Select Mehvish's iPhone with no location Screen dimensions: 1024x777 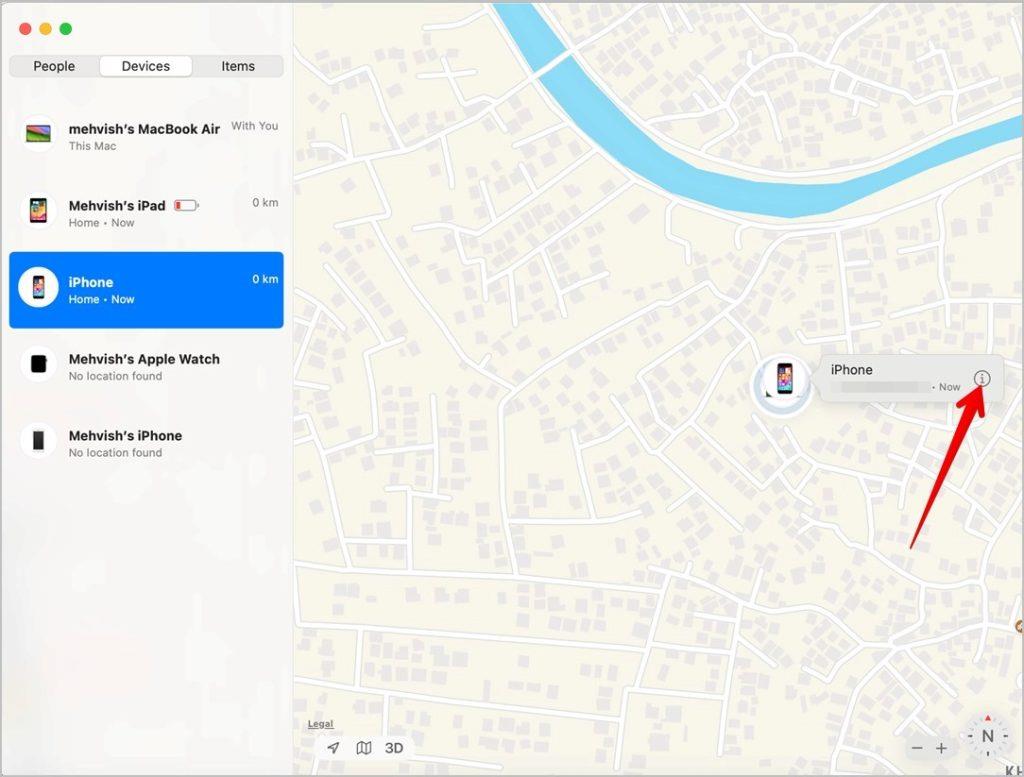coord(146,443)
